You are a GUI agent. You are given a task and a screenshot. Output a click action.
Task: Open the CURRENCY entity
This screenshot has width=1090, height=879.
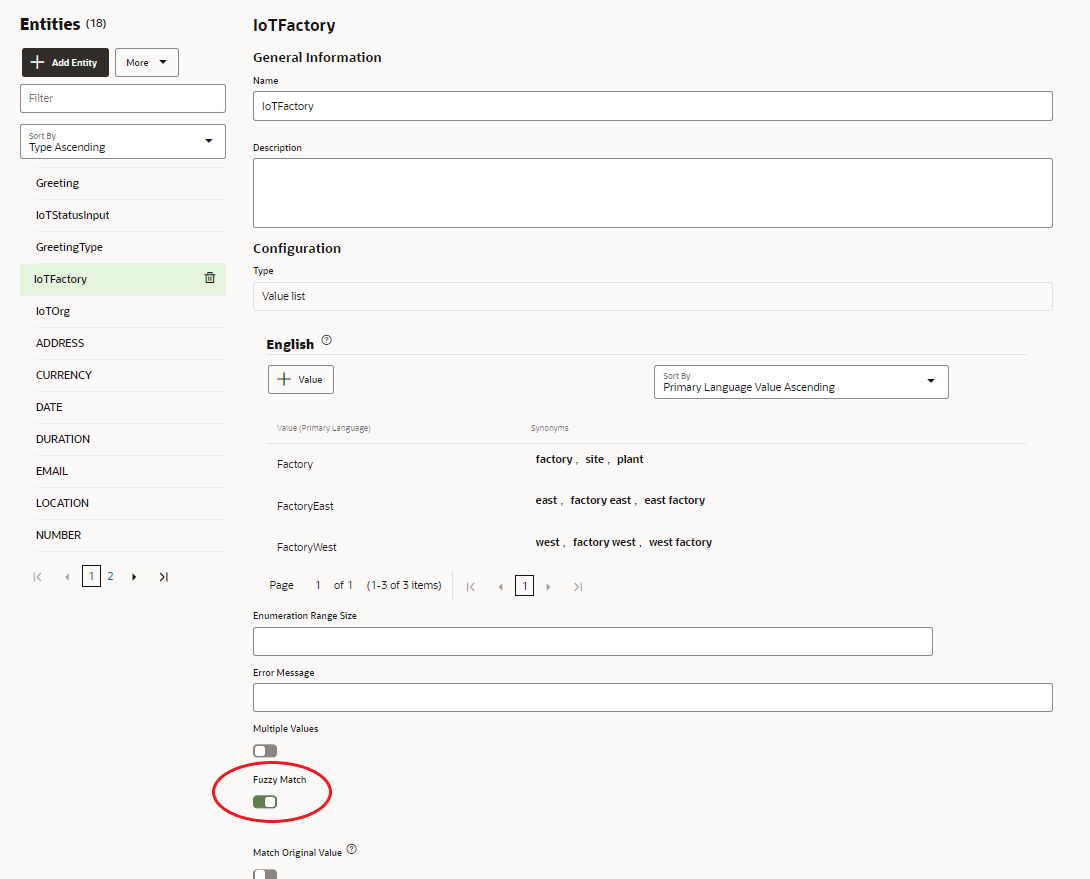click(x=63, y=375)
